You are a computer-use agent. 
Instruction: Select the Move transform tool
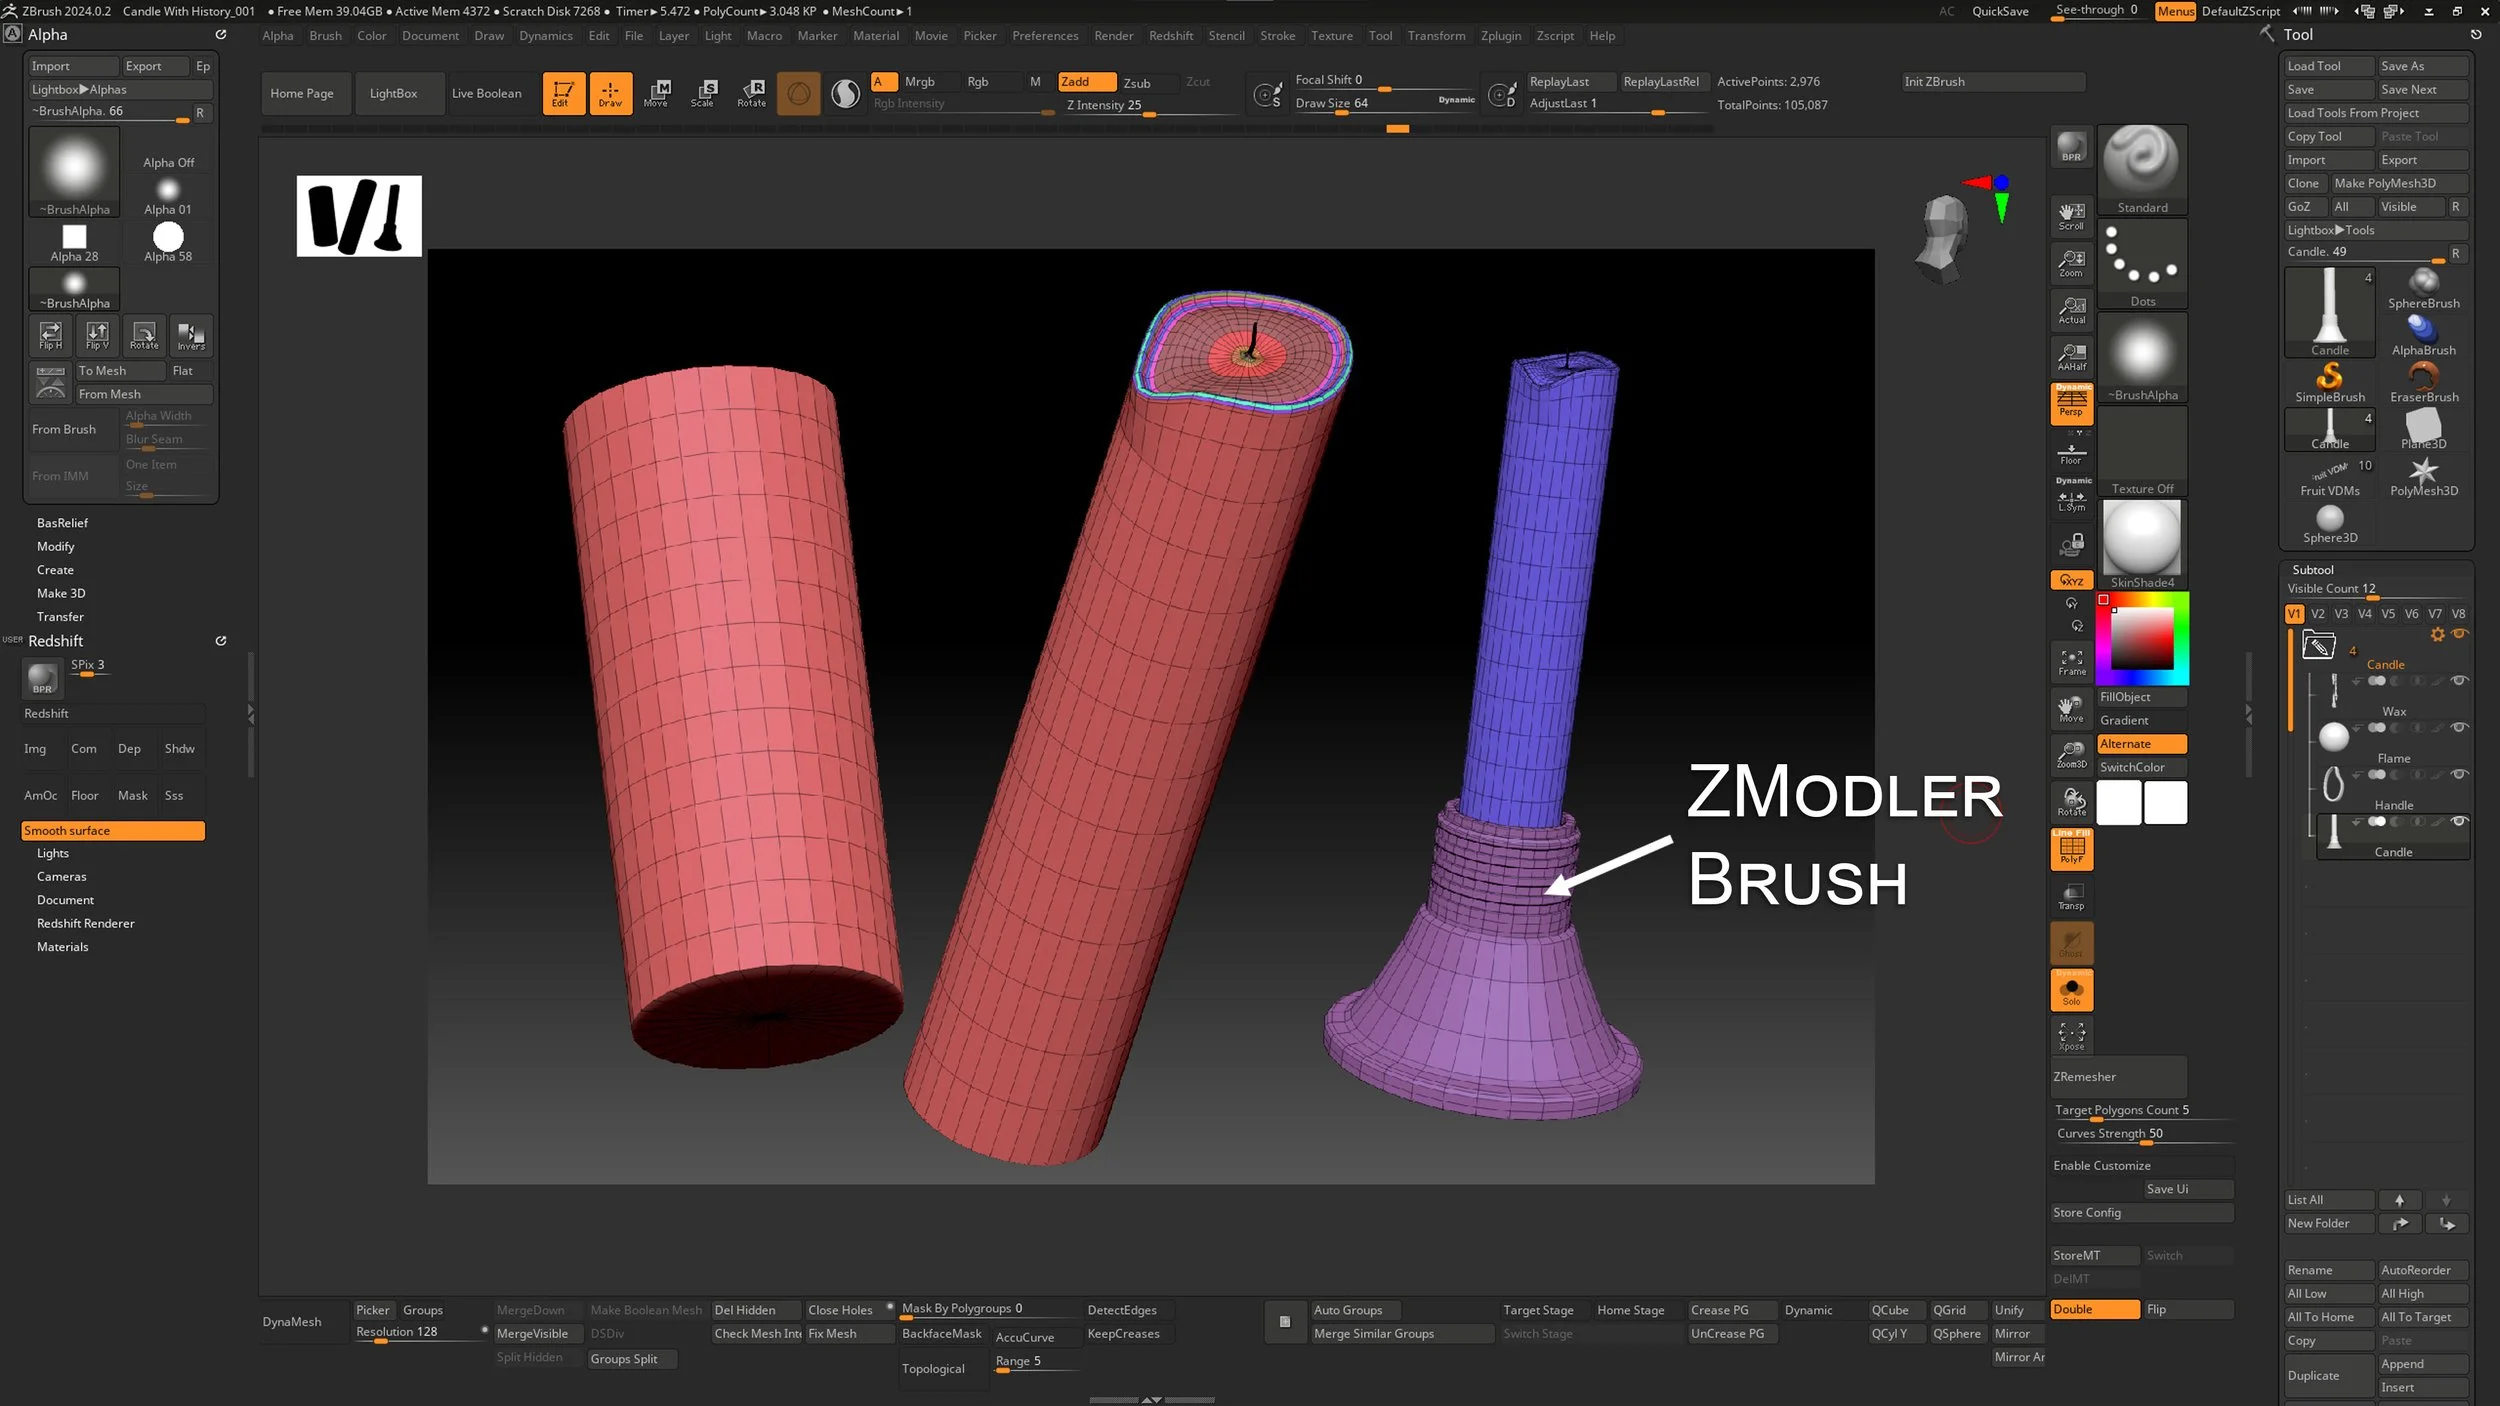click(x=656, y=93)
